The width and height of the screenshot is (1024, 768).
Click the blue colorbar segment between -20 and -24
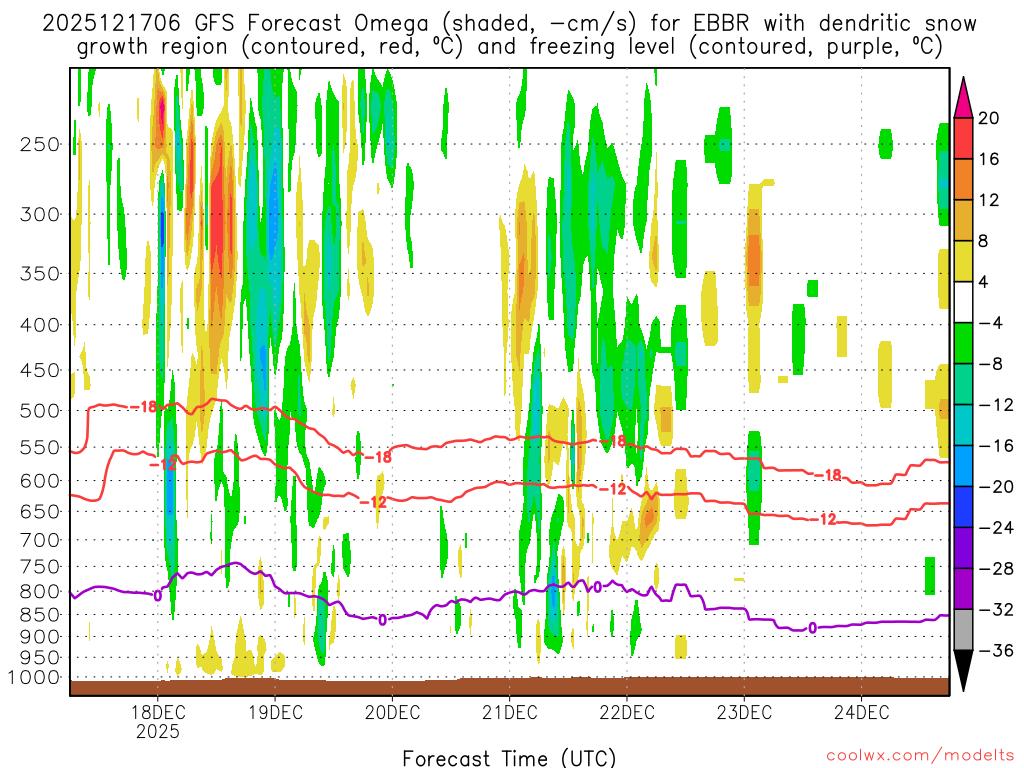[x=963, y=507]
